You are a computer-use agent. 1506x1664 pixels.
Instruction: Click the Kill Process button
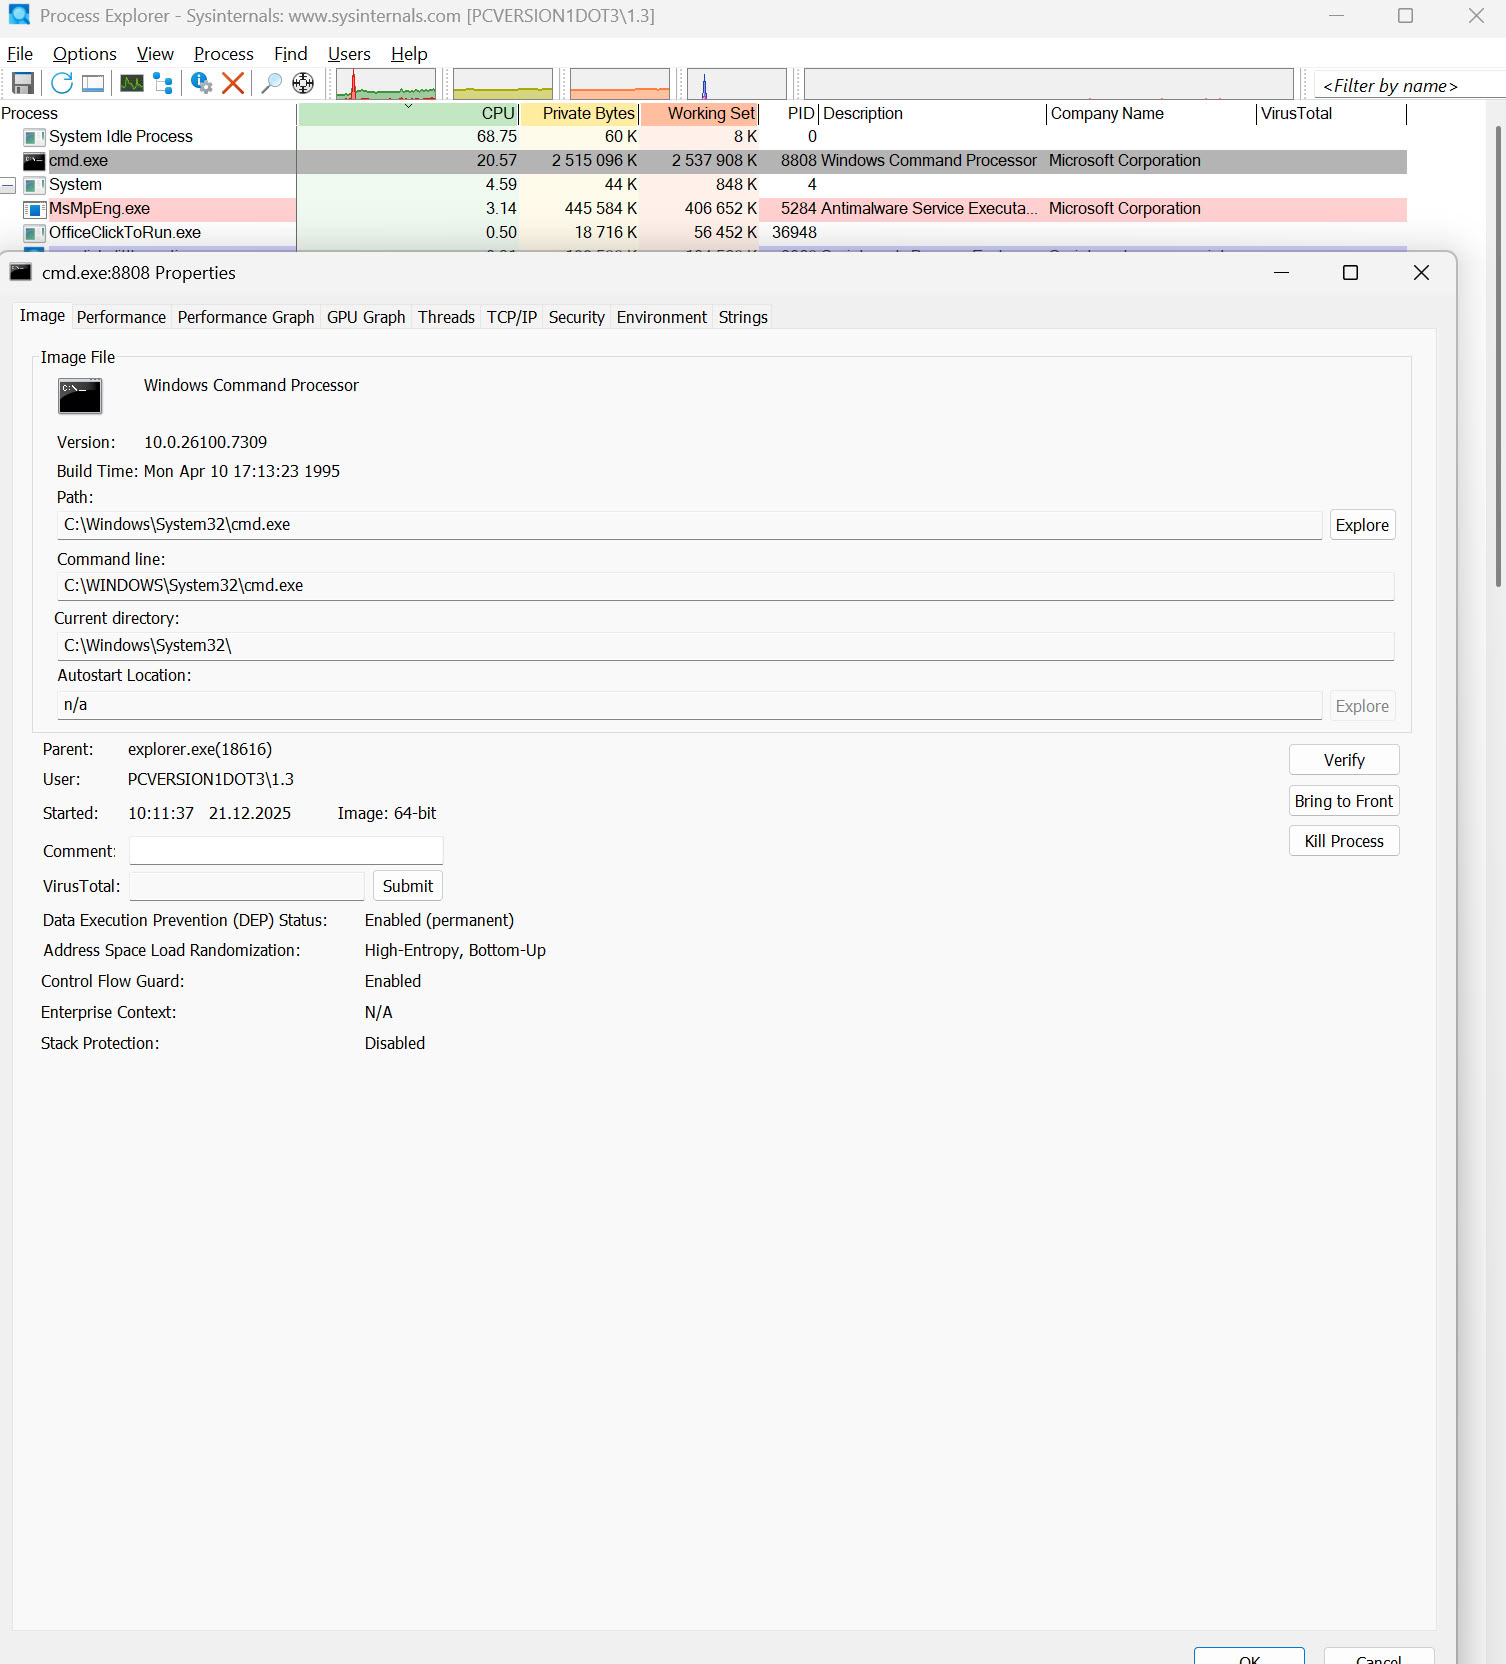click(1344, 841)
